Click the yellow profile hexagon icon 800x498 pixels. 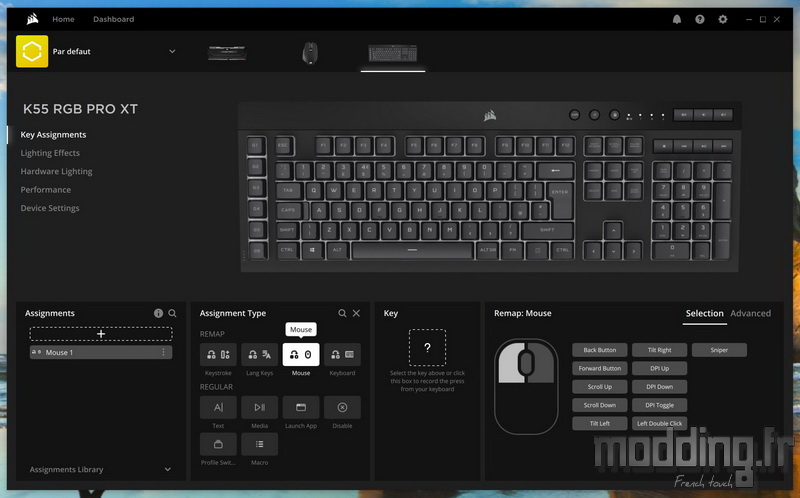click(x=32, y=51)
